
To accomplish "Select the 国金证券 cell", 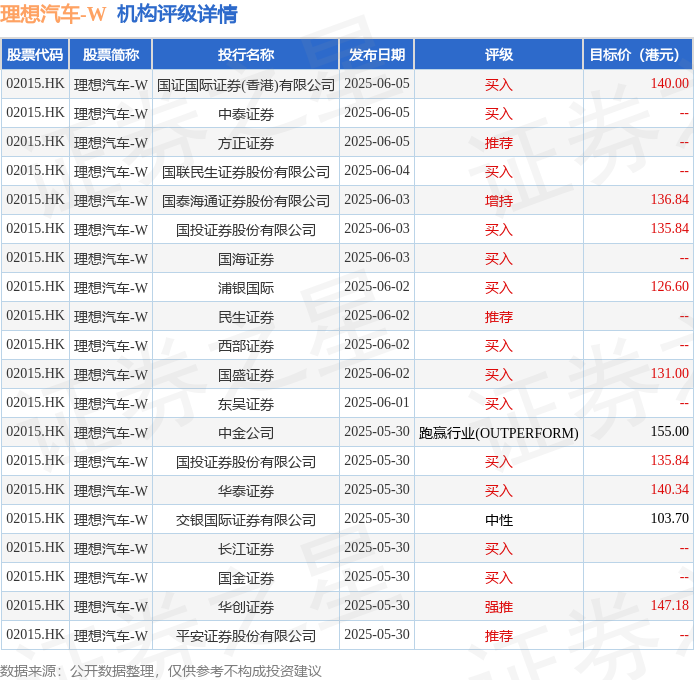I will coord(246,578).
